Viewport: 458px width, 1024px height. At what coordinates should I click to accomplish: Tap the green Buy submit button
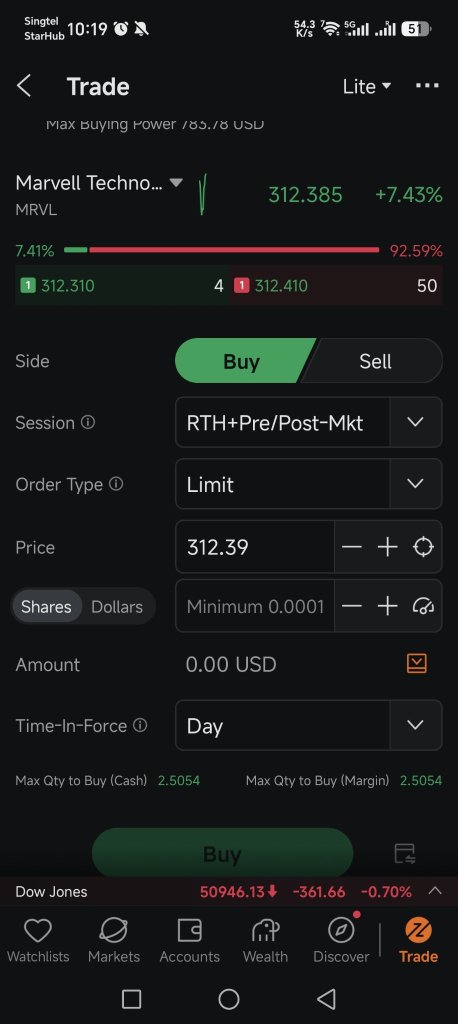point(222,854)
